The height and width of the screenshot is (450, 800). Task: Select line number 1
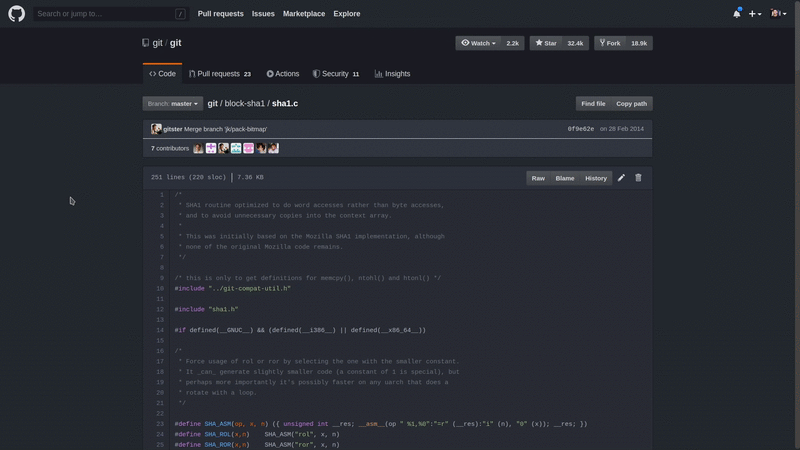162,195
